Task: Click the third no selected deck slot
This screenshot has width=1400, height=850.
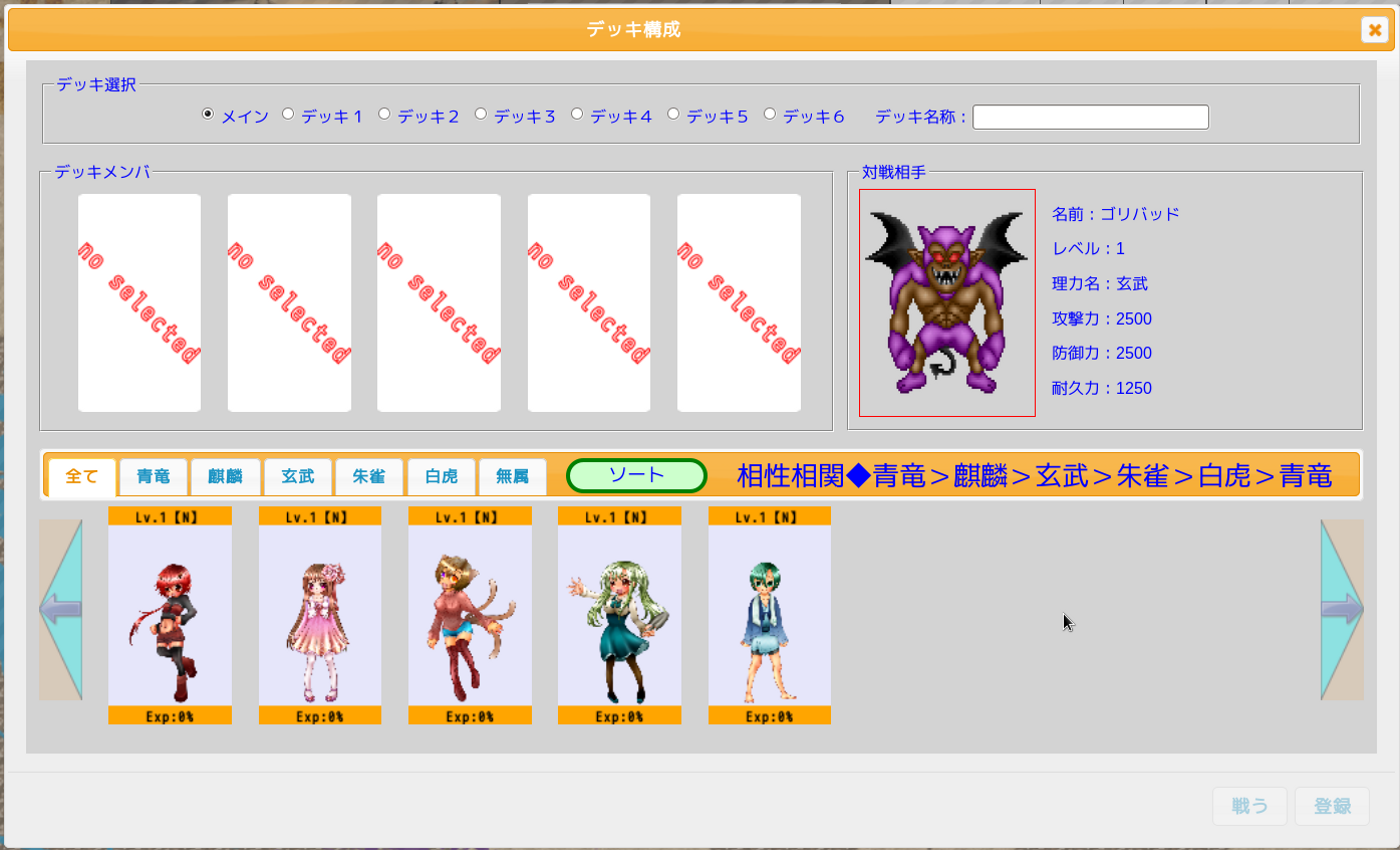Action: pos(439,303)
